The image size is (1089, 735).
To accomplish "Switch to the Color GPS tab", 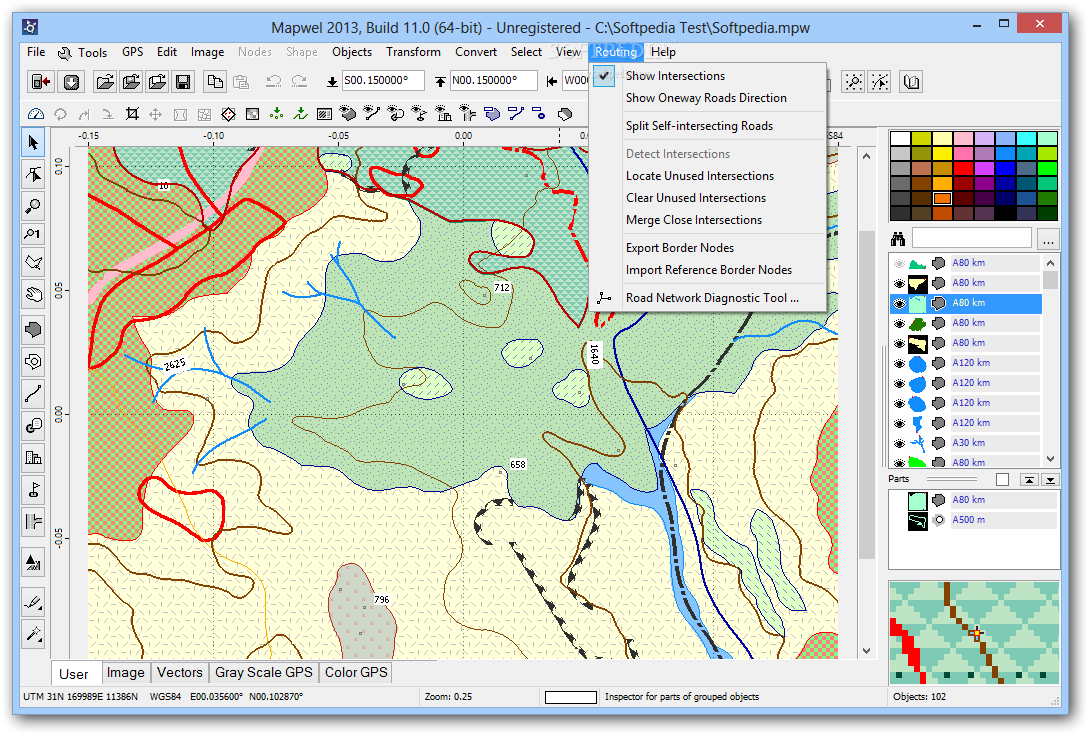I will 356,672.
